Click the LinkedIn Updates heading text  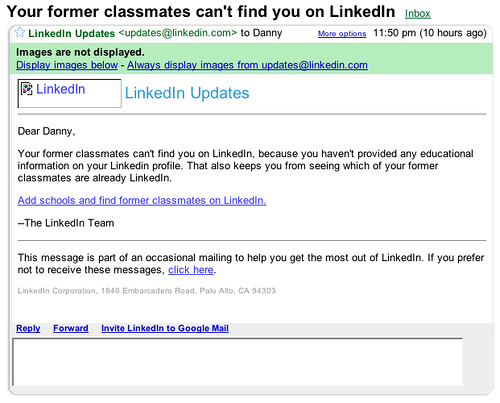pos(187,93)
